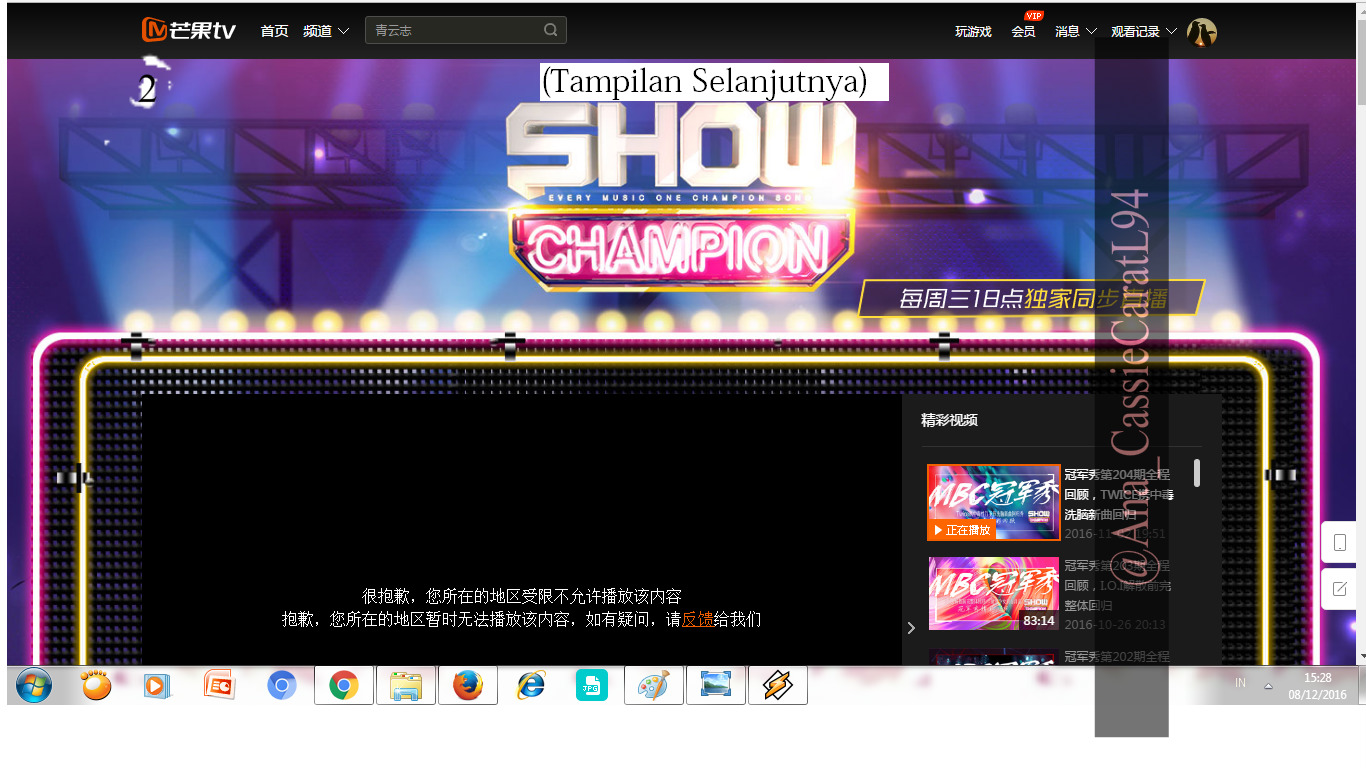Switch to Firefox taskbar window

[468, 685]
